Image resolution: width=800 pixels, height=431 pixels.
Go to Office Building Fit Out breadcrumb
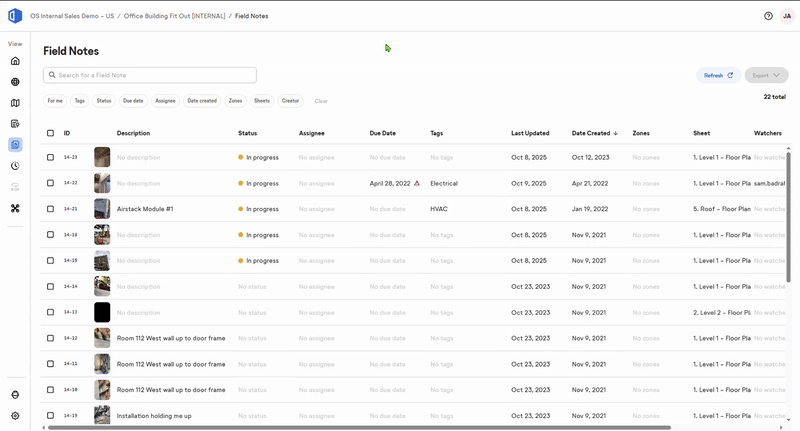coord(174,16)
